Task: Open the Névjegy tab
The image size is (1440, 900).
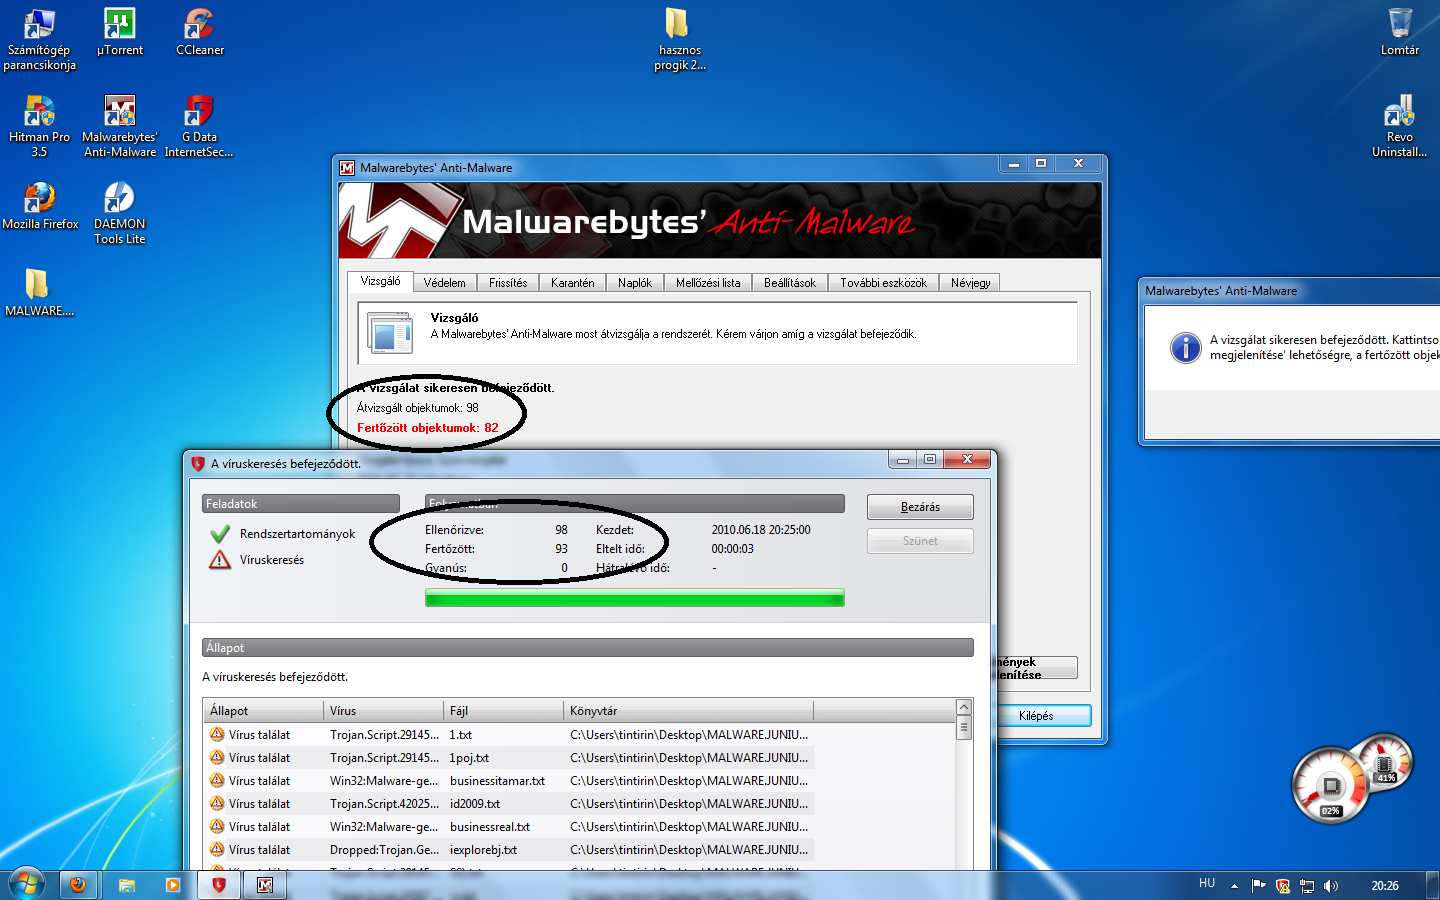Action: (970, 283)
